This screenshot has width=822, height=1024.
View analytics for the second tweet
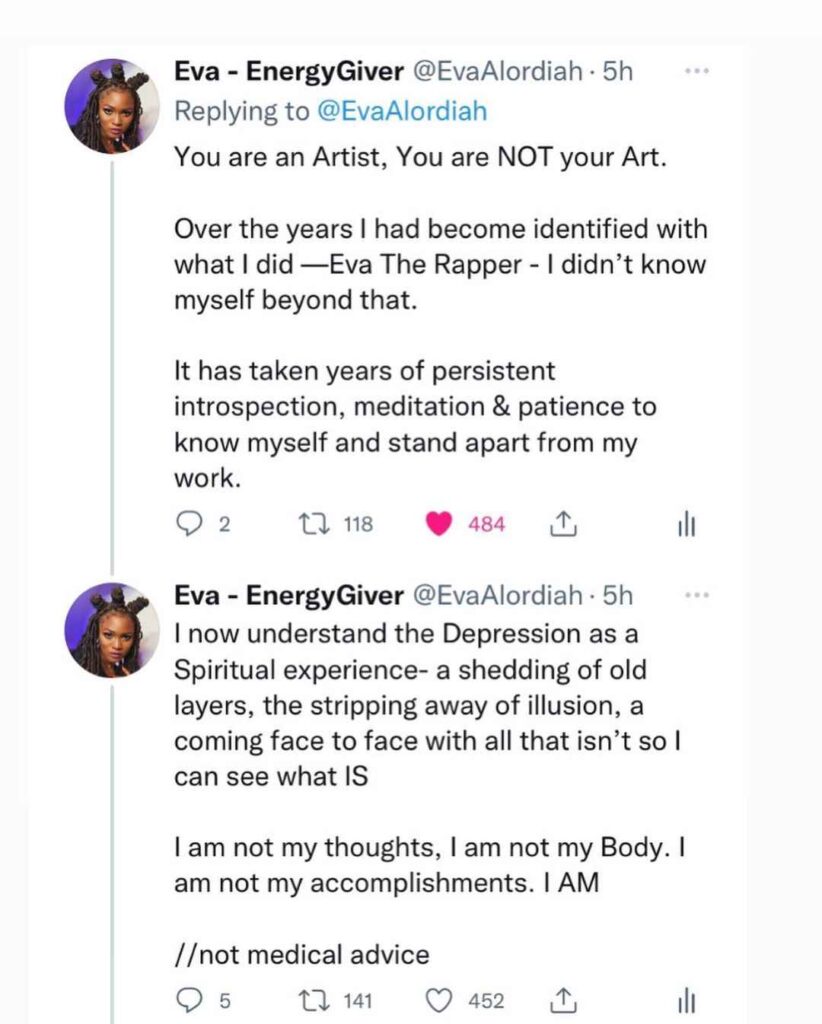(686, 1000)
